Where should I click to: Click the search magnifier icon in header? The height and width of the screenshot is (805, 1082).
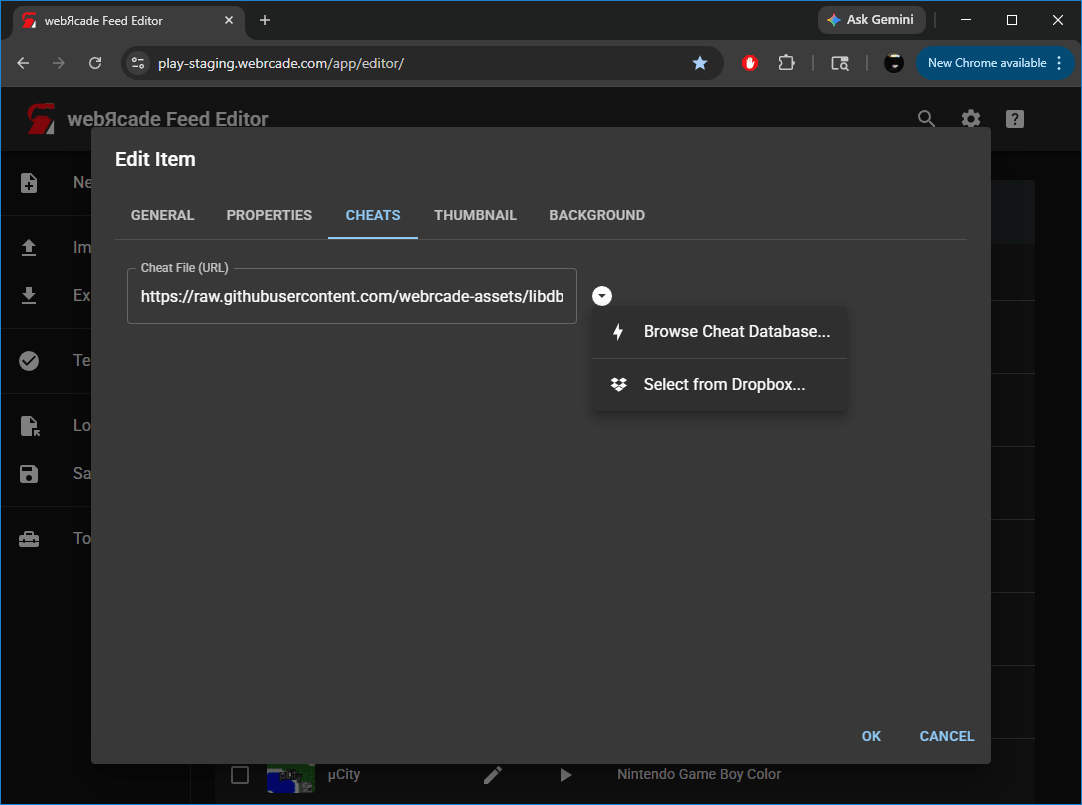[x=926, y=119]
